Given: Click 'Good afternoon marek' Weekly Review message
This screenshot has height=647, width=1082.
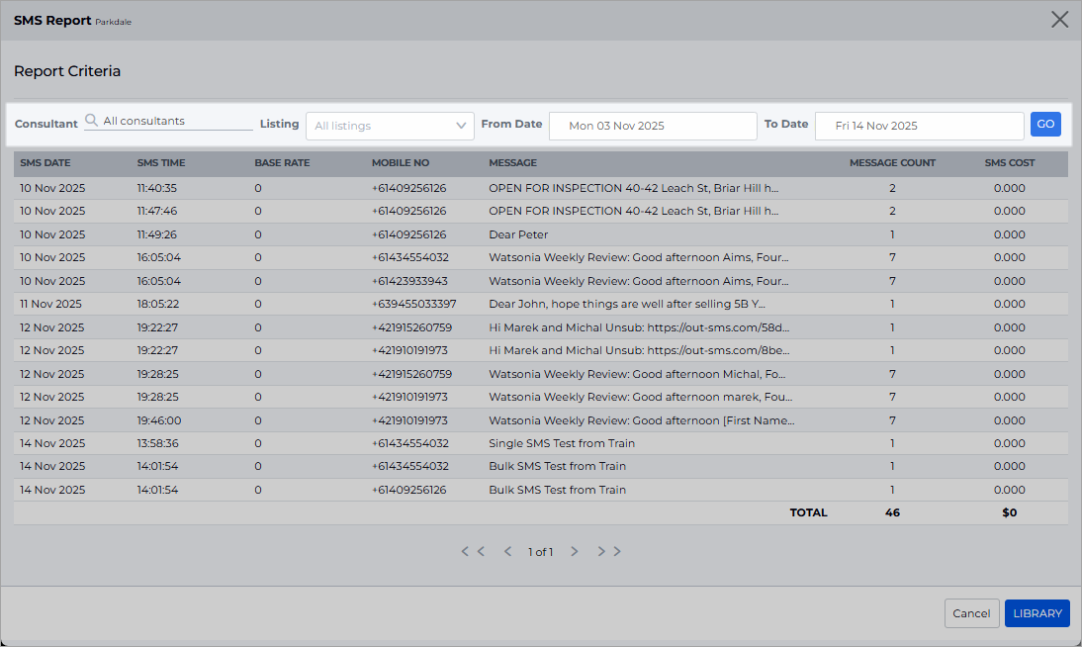Looking at the screenshot, I should 640,397.
